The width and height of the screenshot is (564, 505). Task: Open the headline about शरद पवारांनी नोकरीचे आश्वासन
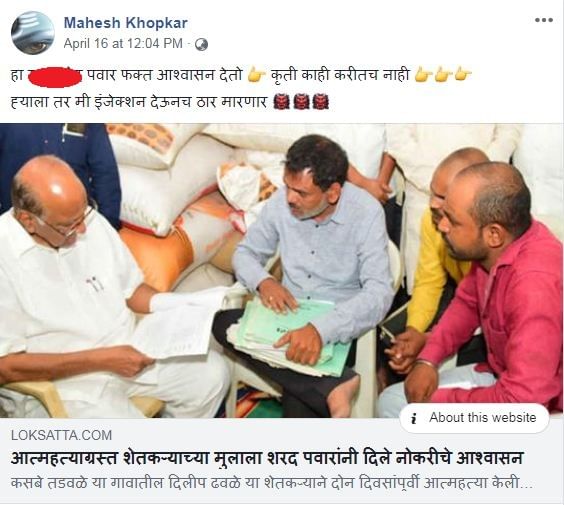tap(267, 458)
